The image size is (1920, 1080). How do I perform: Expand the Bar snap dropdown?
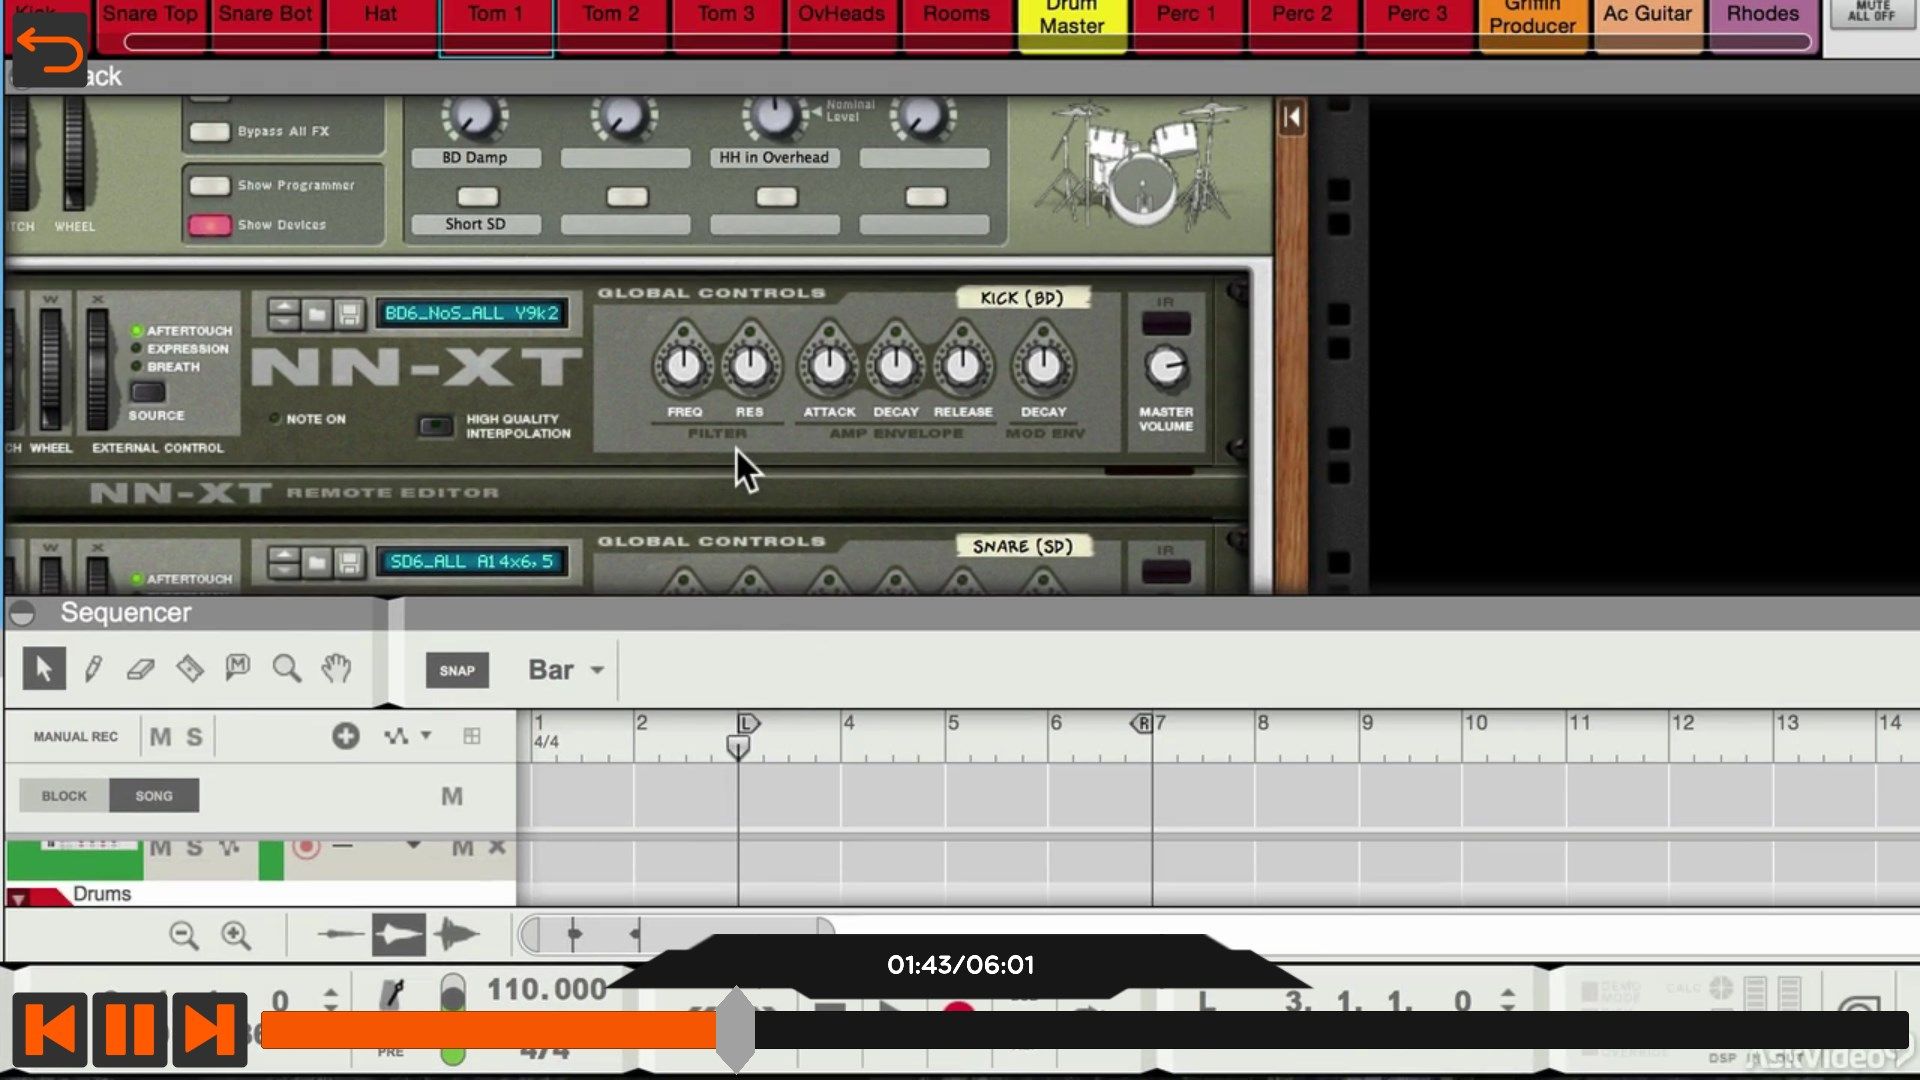pyautogui.click(x=595, y=670)
